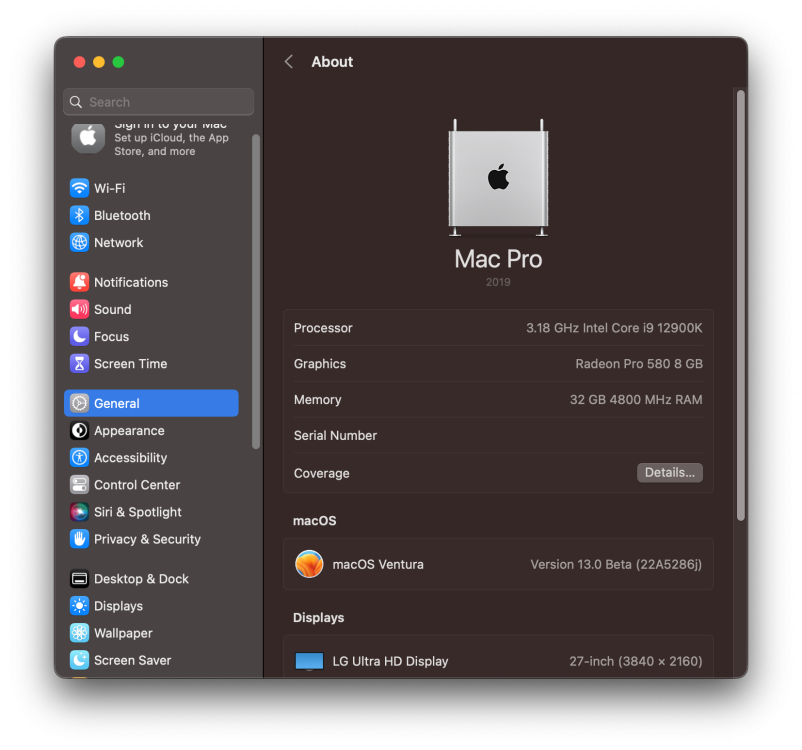This screenshot has width=802, height=750.
Task: Click the Wi-Fi sidebar icon
Action: click(x=79, y=188)
